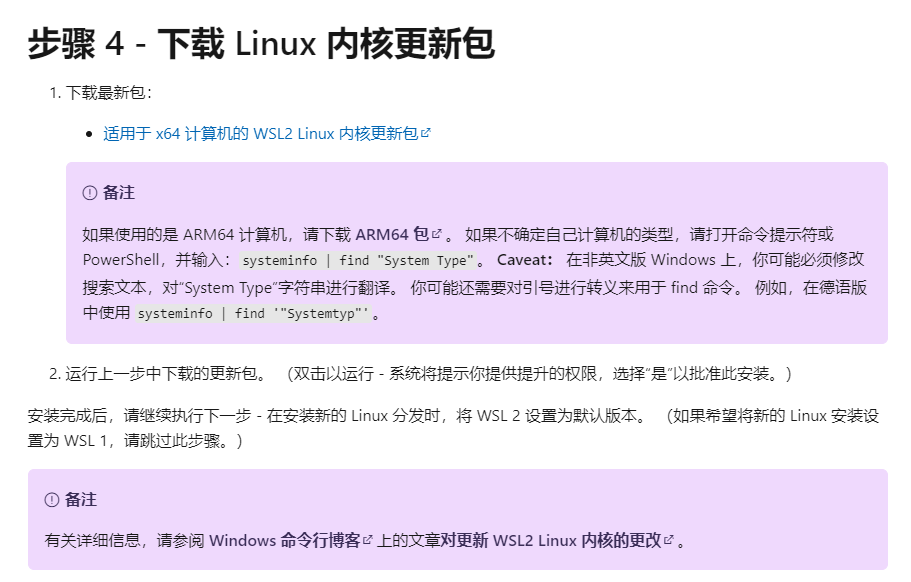The width and height of the screenshot is (911, 582).
Task: Open the Windows 命令行博客 link
Action: pyautogui.click(x=284, y=540)
